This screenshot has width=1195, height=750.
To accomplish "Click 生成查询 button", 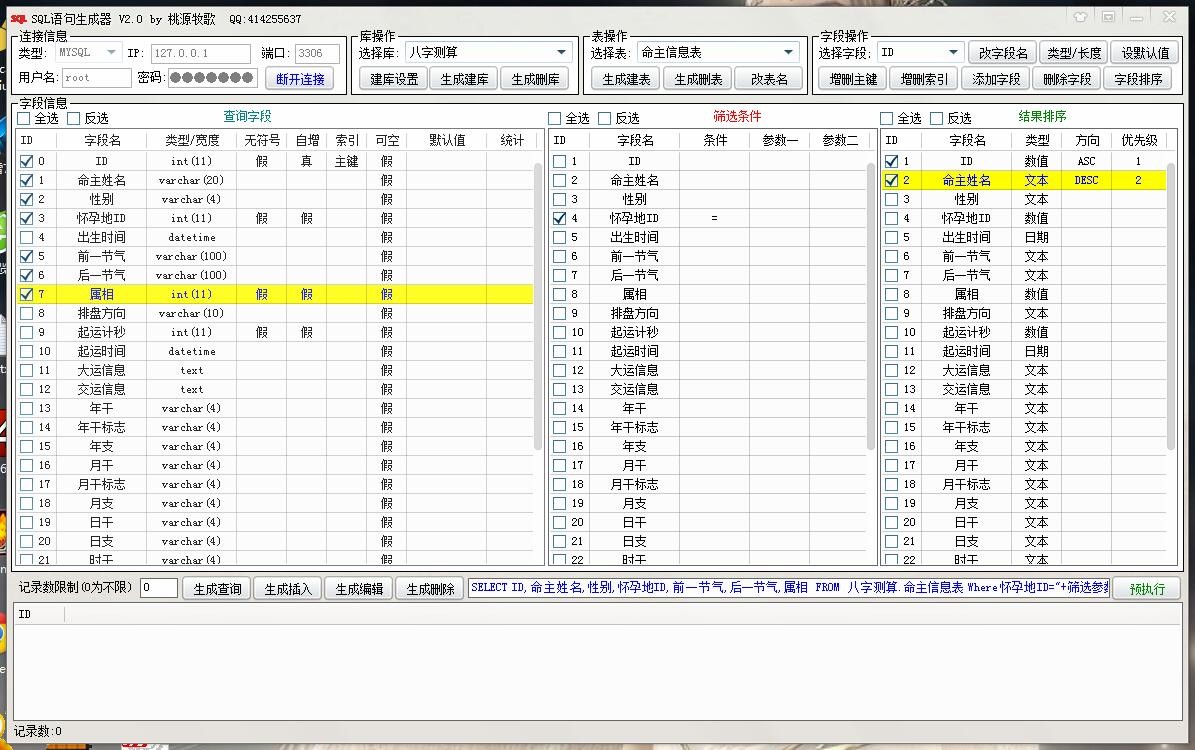I will pos(217,588).
